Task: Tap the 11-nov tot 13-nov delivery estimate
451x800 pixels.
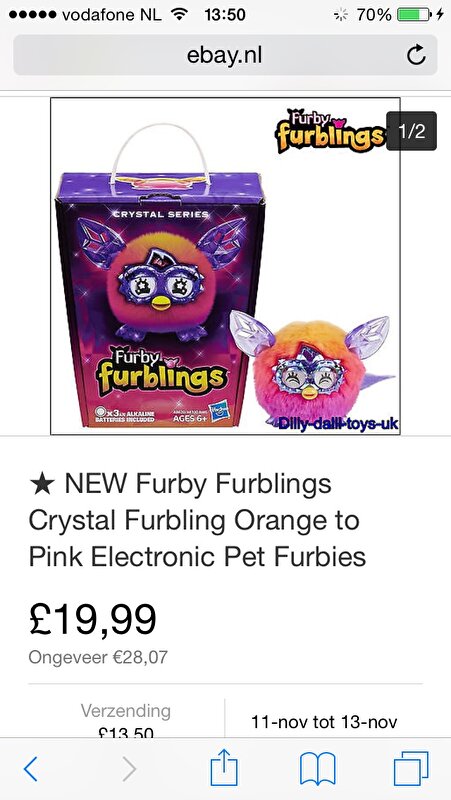Action: pos(324,721)
